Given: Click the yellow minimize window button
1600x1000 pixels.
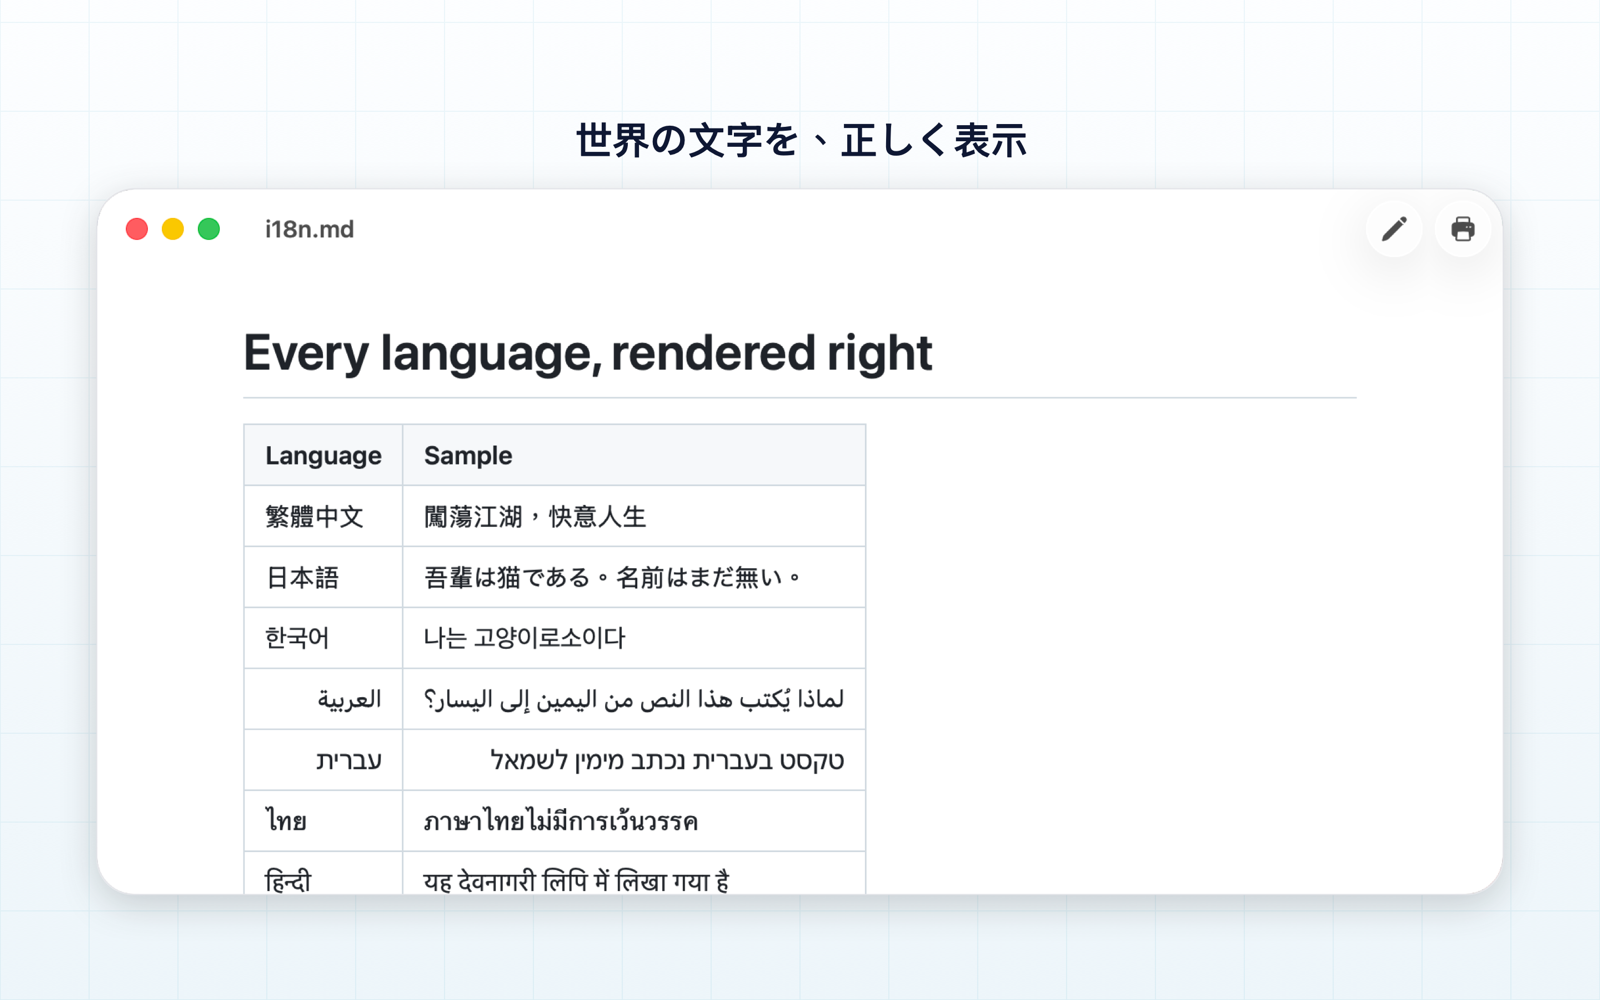Looking at the screenshot, I should pos(173,229).
